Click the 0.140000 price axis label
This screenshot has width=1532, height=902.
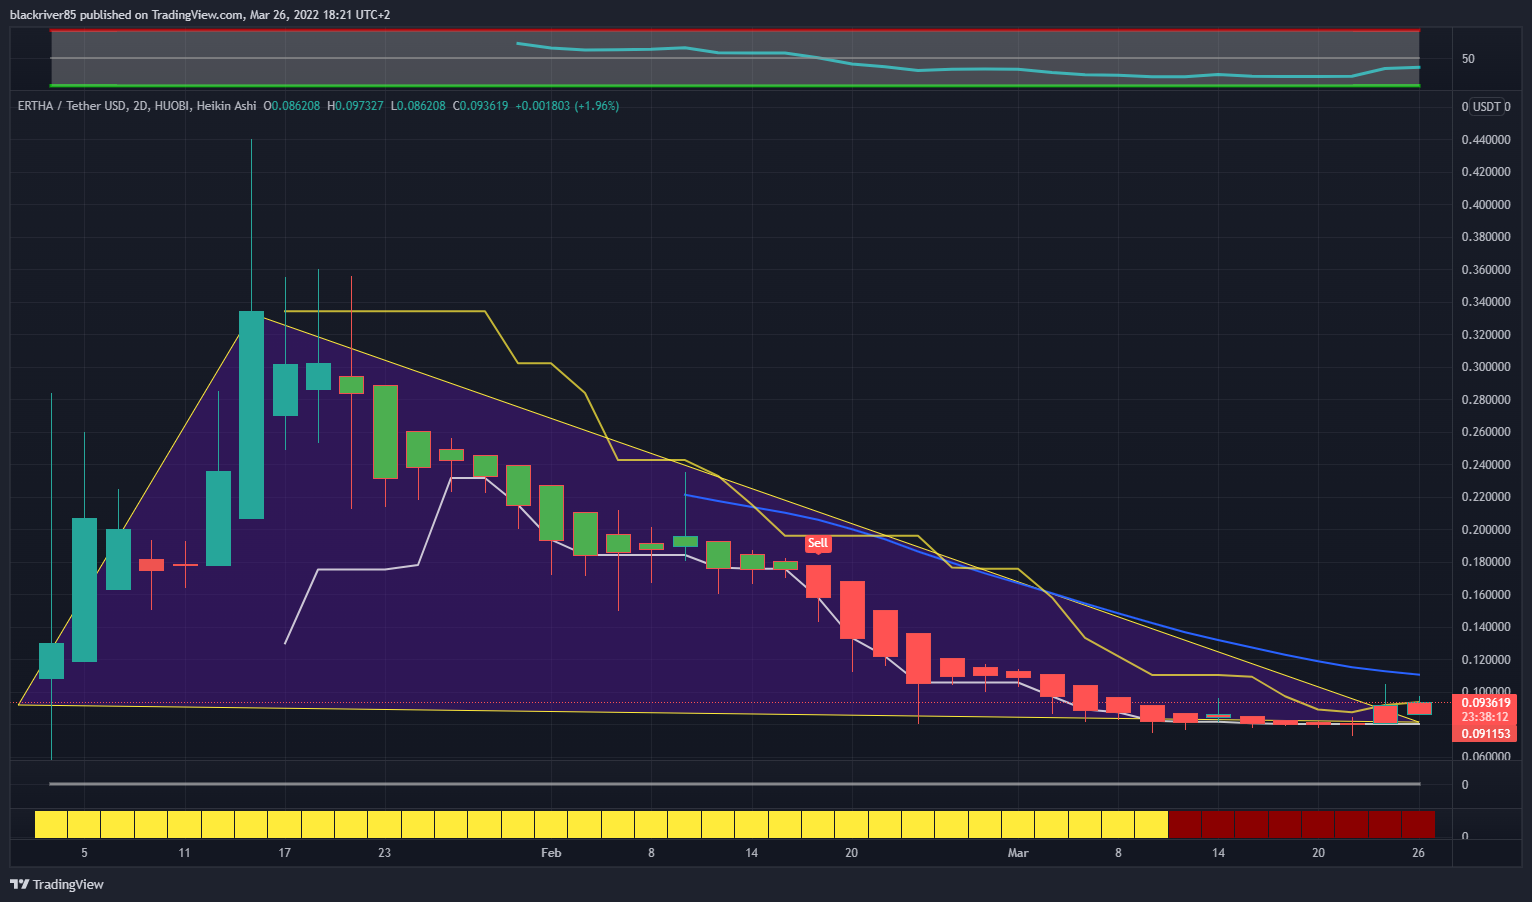click(x=1486, y=627)
